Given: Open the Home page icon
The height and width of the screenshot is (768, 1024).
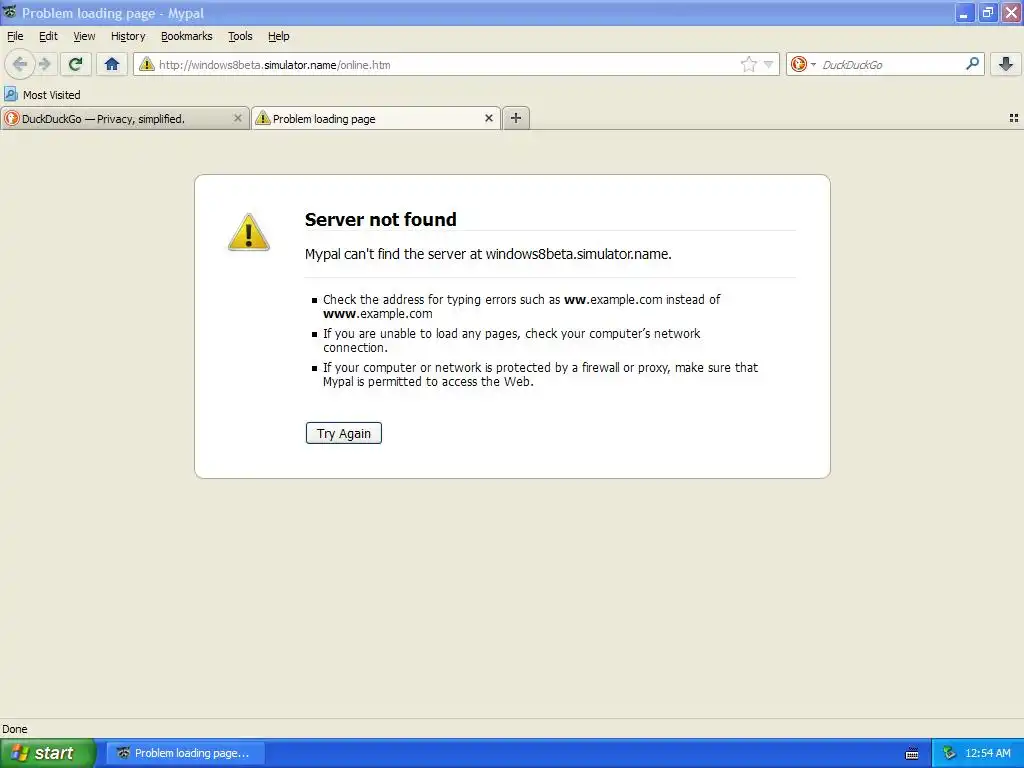Looking at the screenshot, I should [x=112, y=64].
